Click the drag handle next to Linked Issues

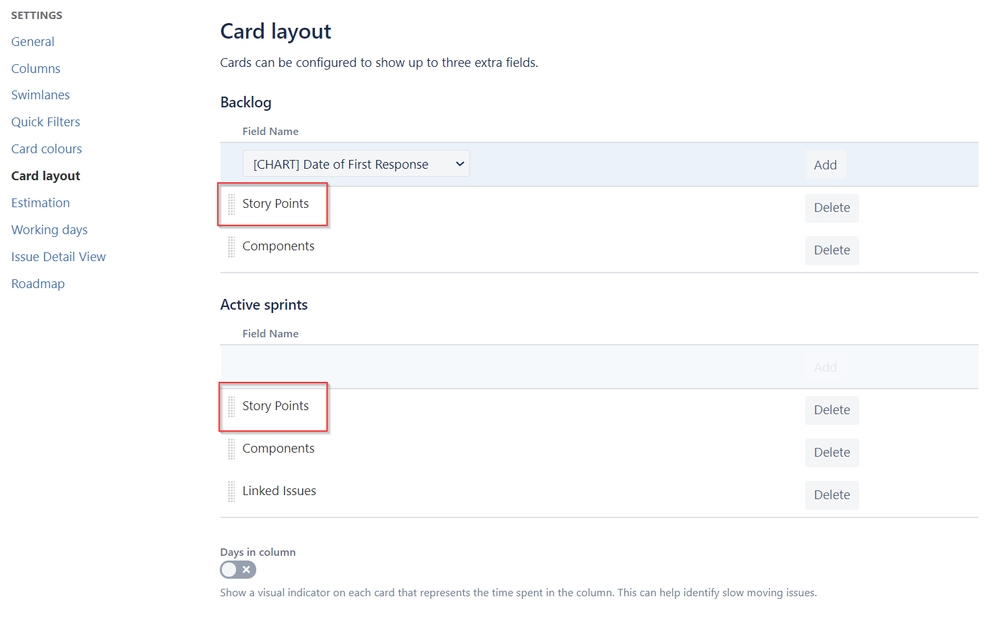click(x=231, y=490)
